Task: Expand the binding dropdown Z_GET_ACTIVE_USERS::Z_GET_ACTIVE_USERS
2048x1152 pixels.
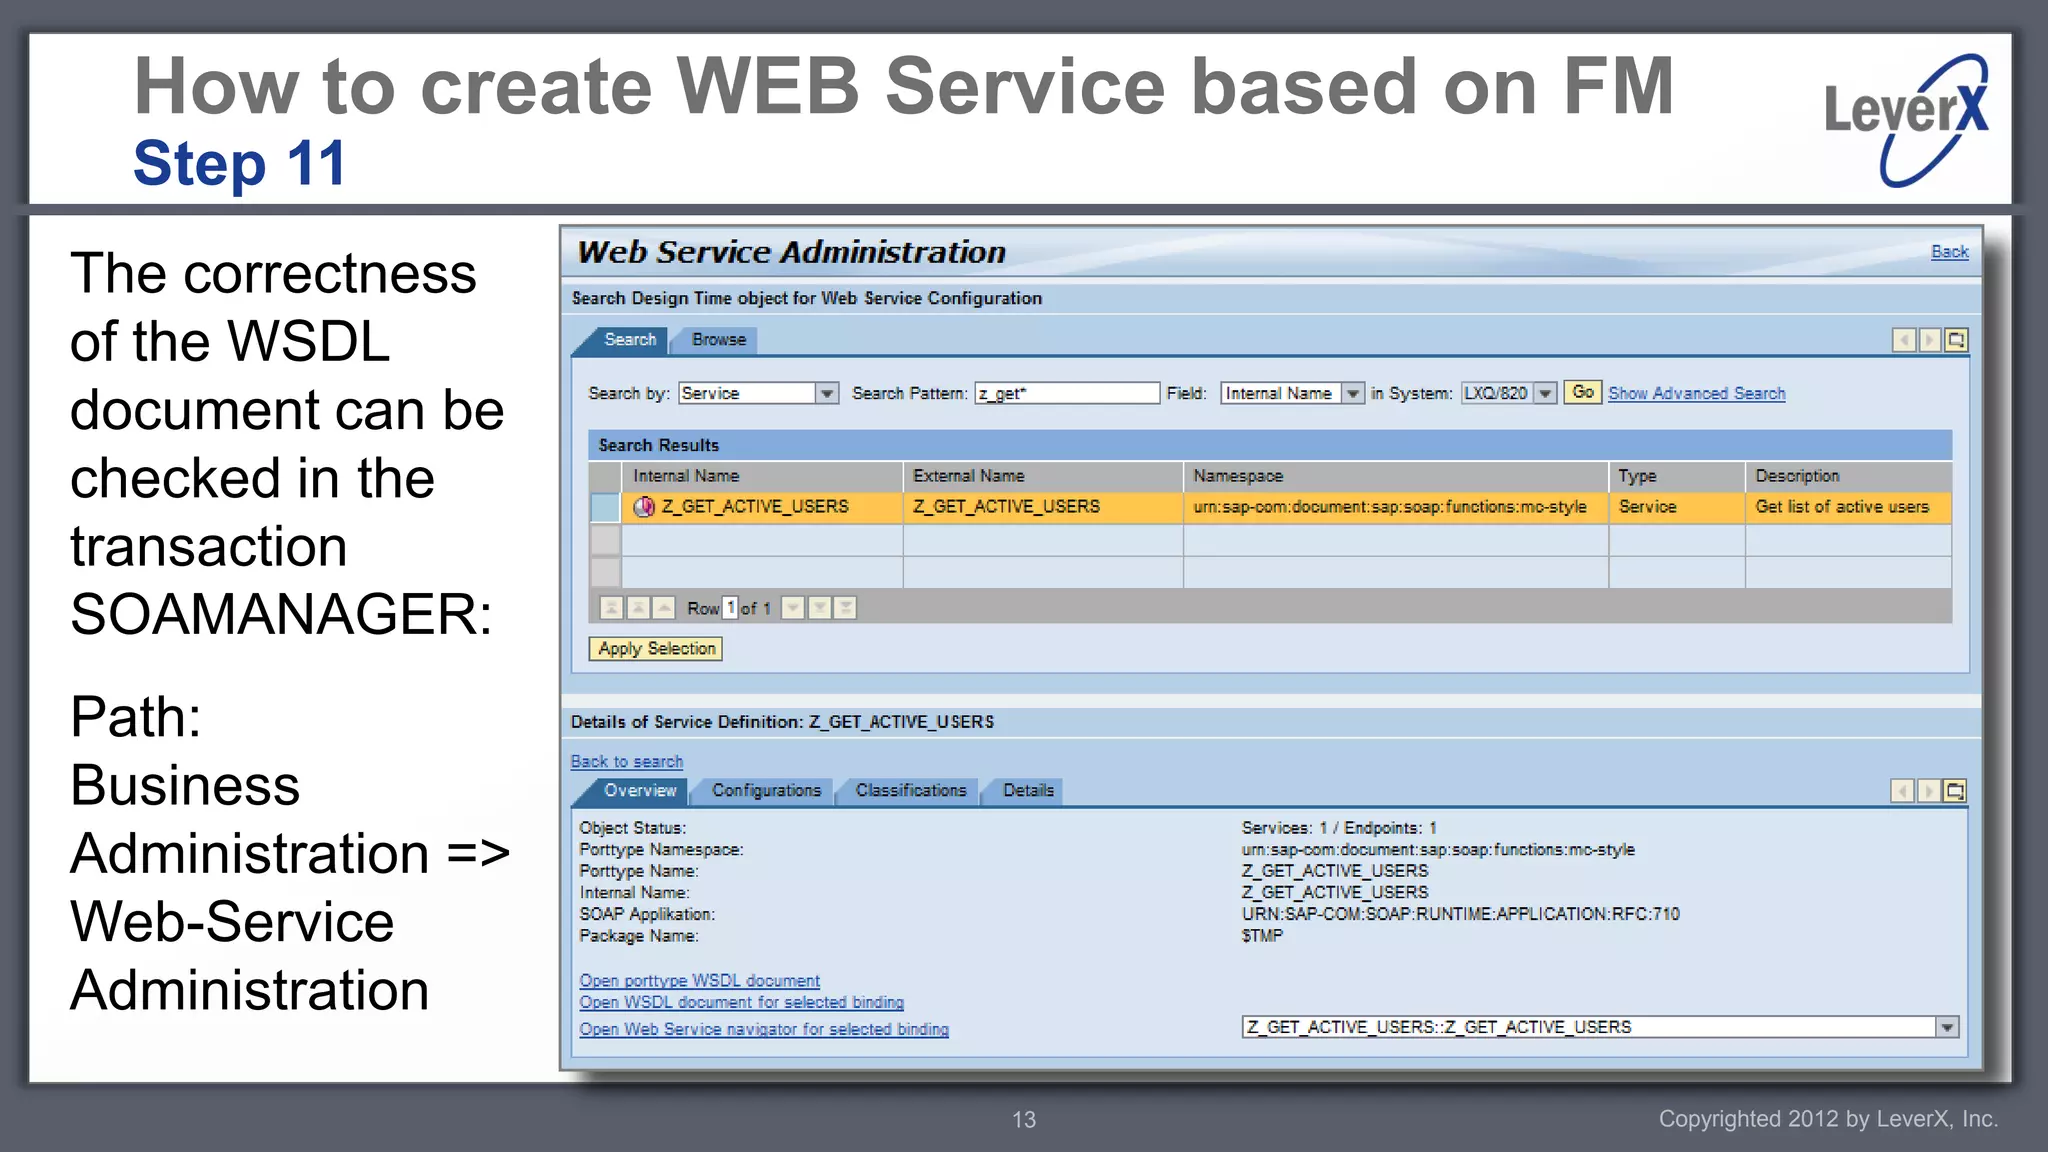Action: (1947, 1028)
